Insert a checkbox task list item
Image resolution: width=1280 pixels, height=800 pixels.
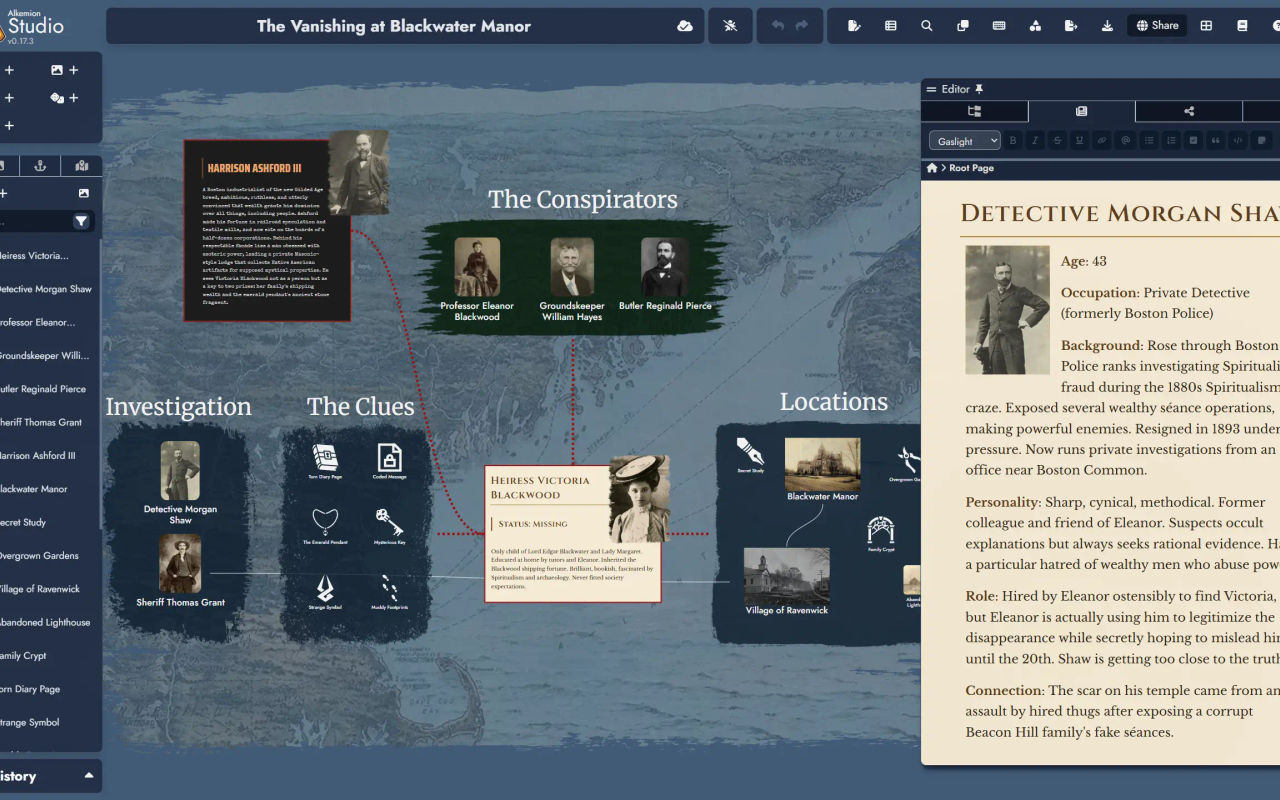(x=1193, y=141)
